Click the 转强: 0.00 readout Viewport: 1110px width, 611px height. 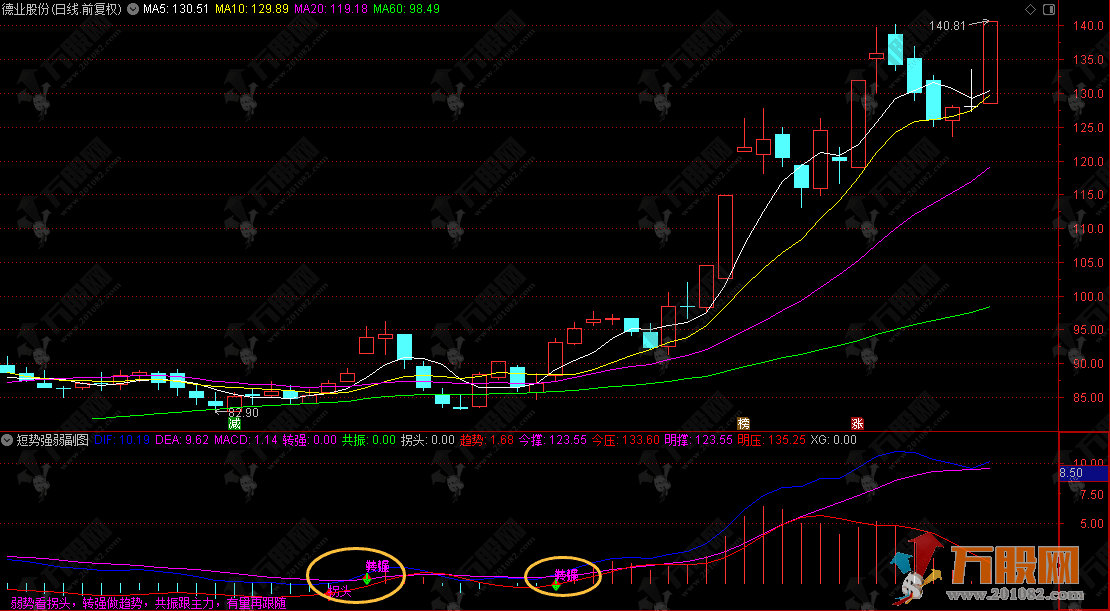310,440
